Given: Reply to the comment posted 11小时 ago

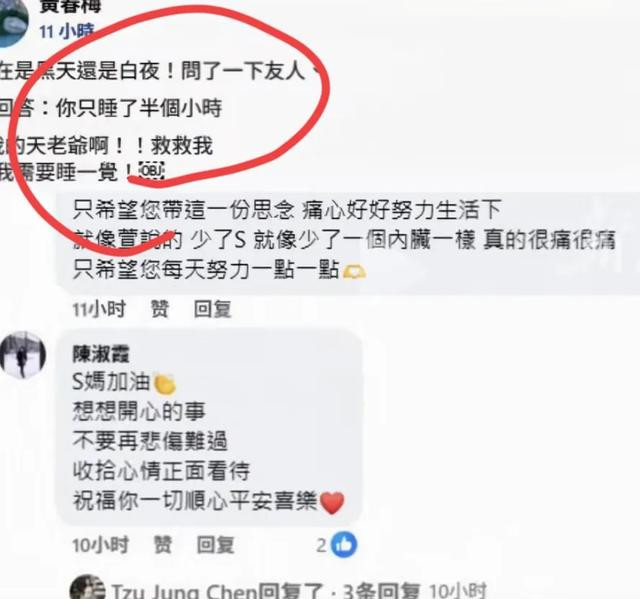Looking at the screenshot, I should (213, 309).
